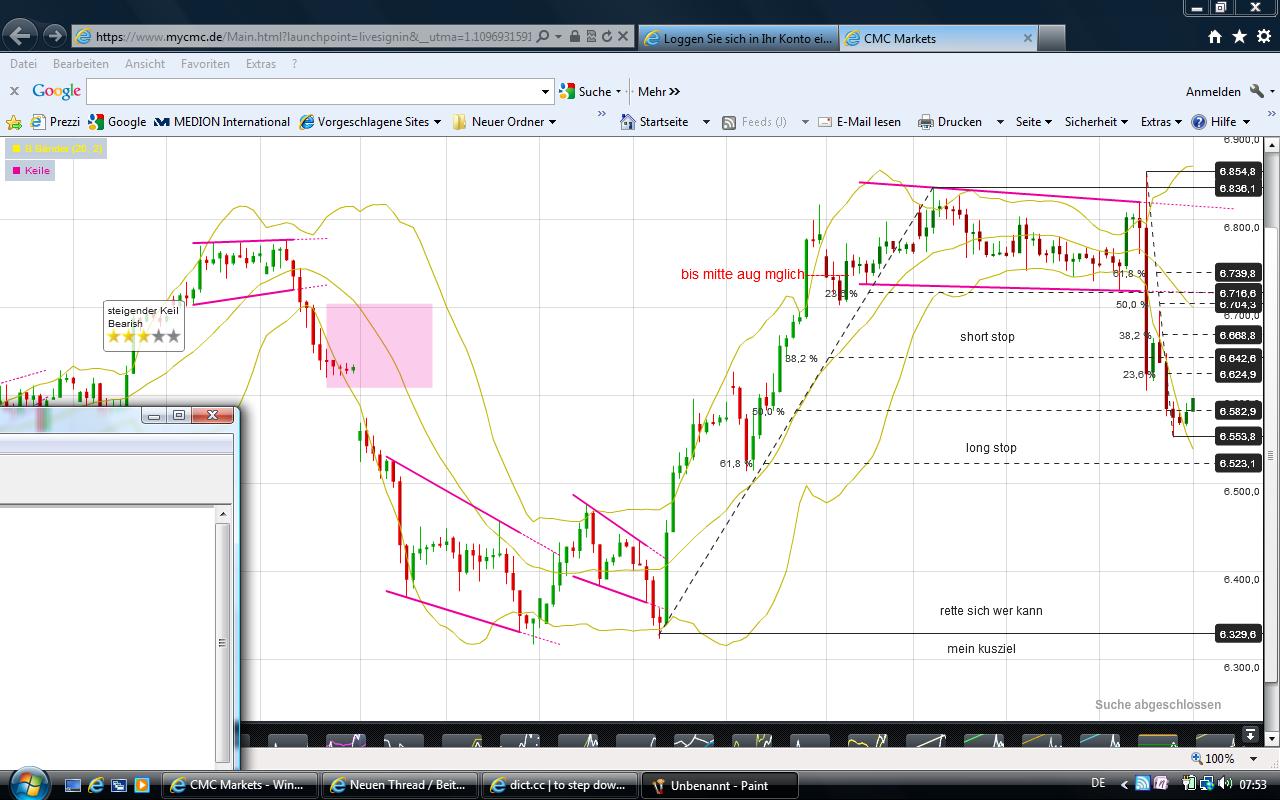Open the Seite dropdown menu

[1034, 122]
